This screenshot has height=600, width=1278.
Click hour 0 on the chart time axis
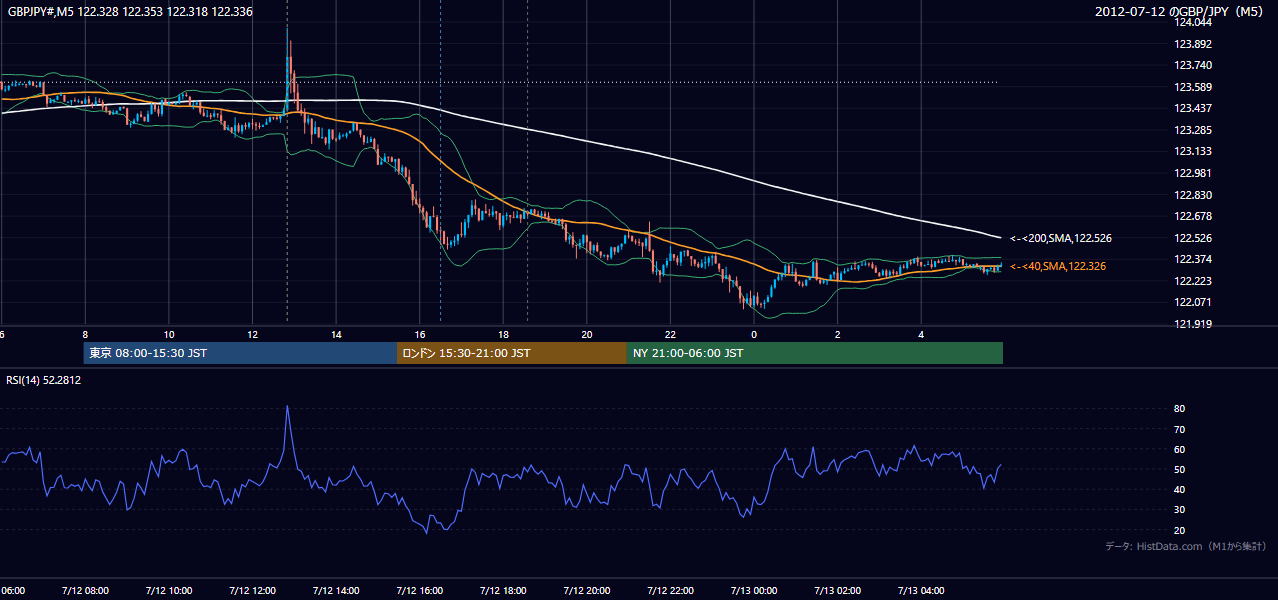(x=754, y=334)
